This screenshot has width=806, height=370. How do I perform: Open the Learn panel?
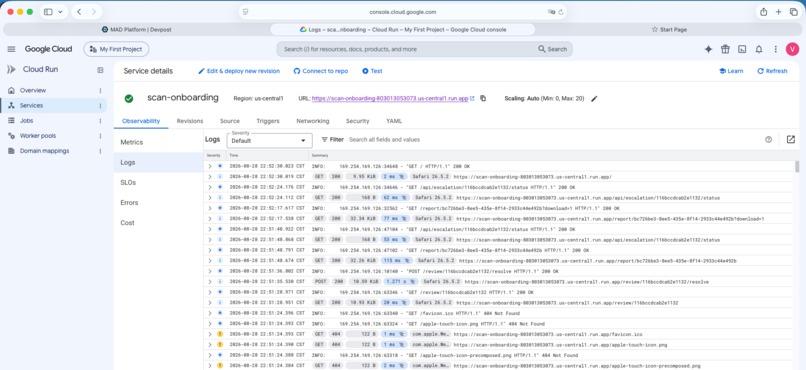point(731,71)
